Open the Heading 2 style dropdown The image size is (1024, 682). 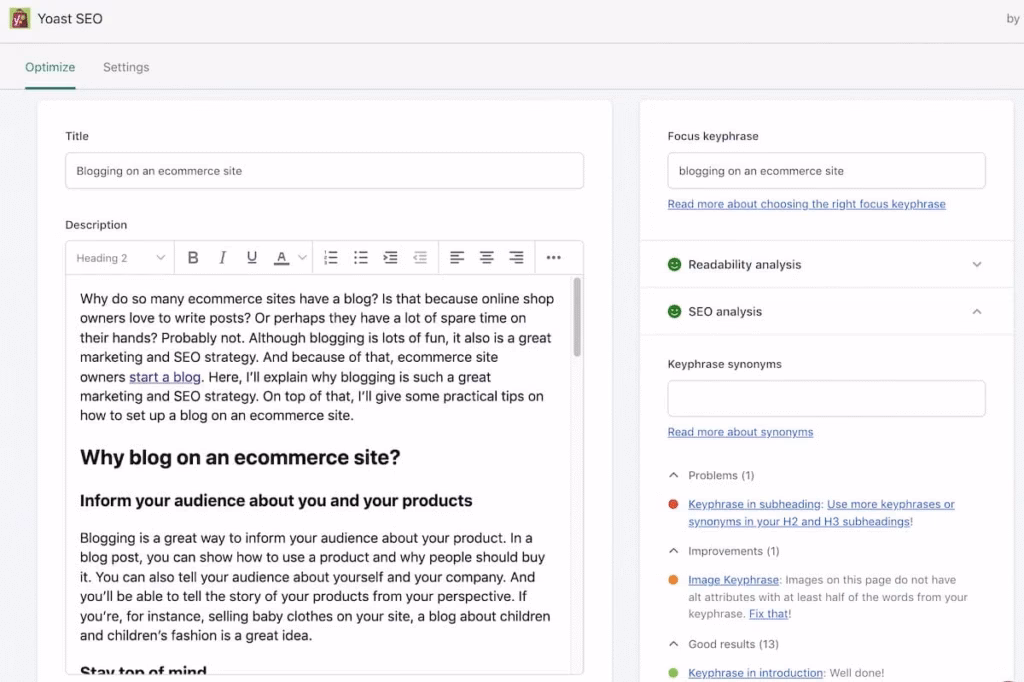click(119, 257)
